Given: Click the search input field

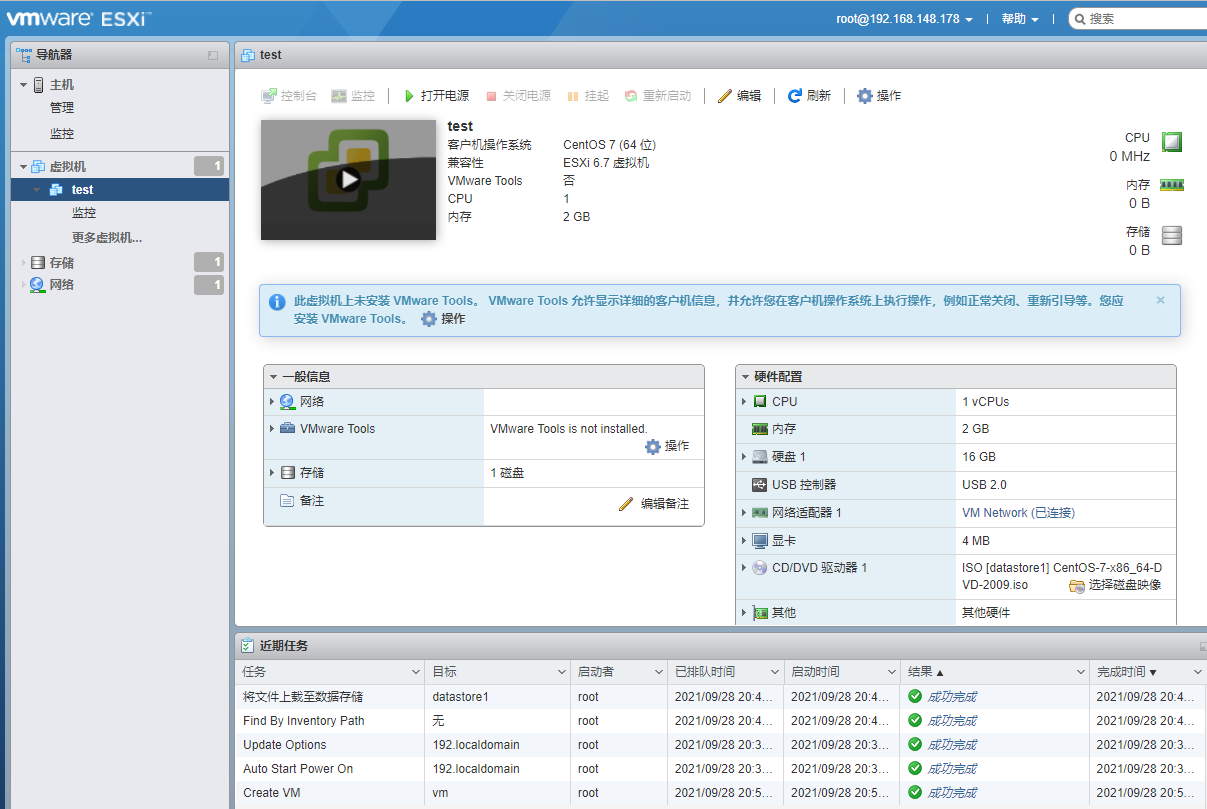Looking at the screenshot, I should (x=1140, y=19).
